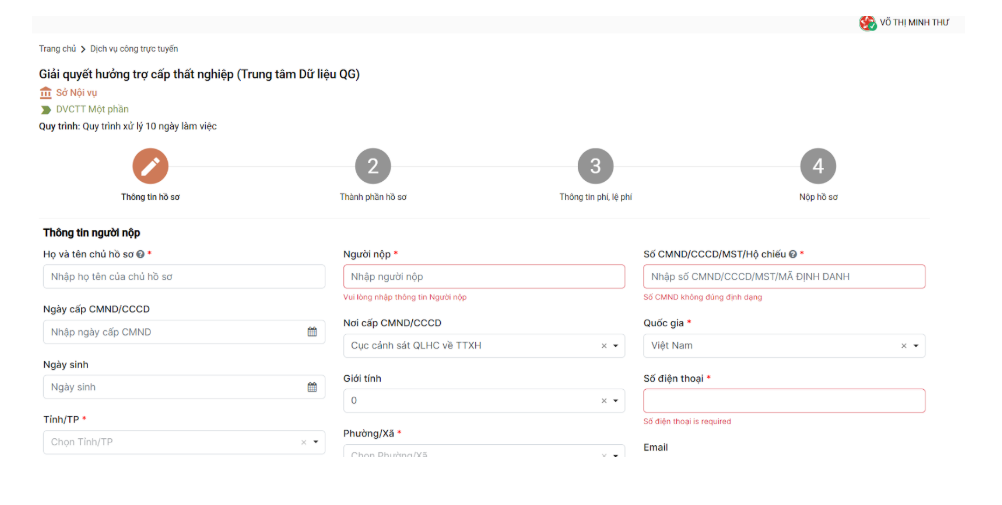Focus the Số điện thoại input field

[x=784, y=401]
